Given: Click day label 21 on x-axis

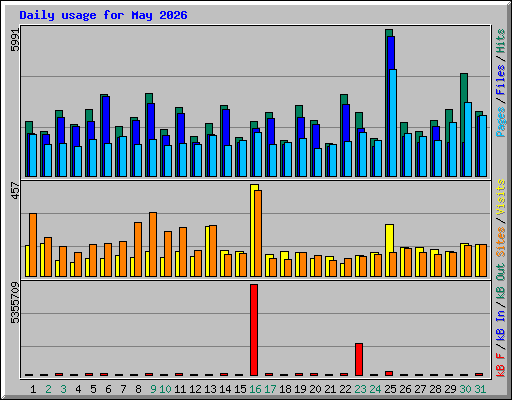Looking at the screenshot, I should coord(330,389).
